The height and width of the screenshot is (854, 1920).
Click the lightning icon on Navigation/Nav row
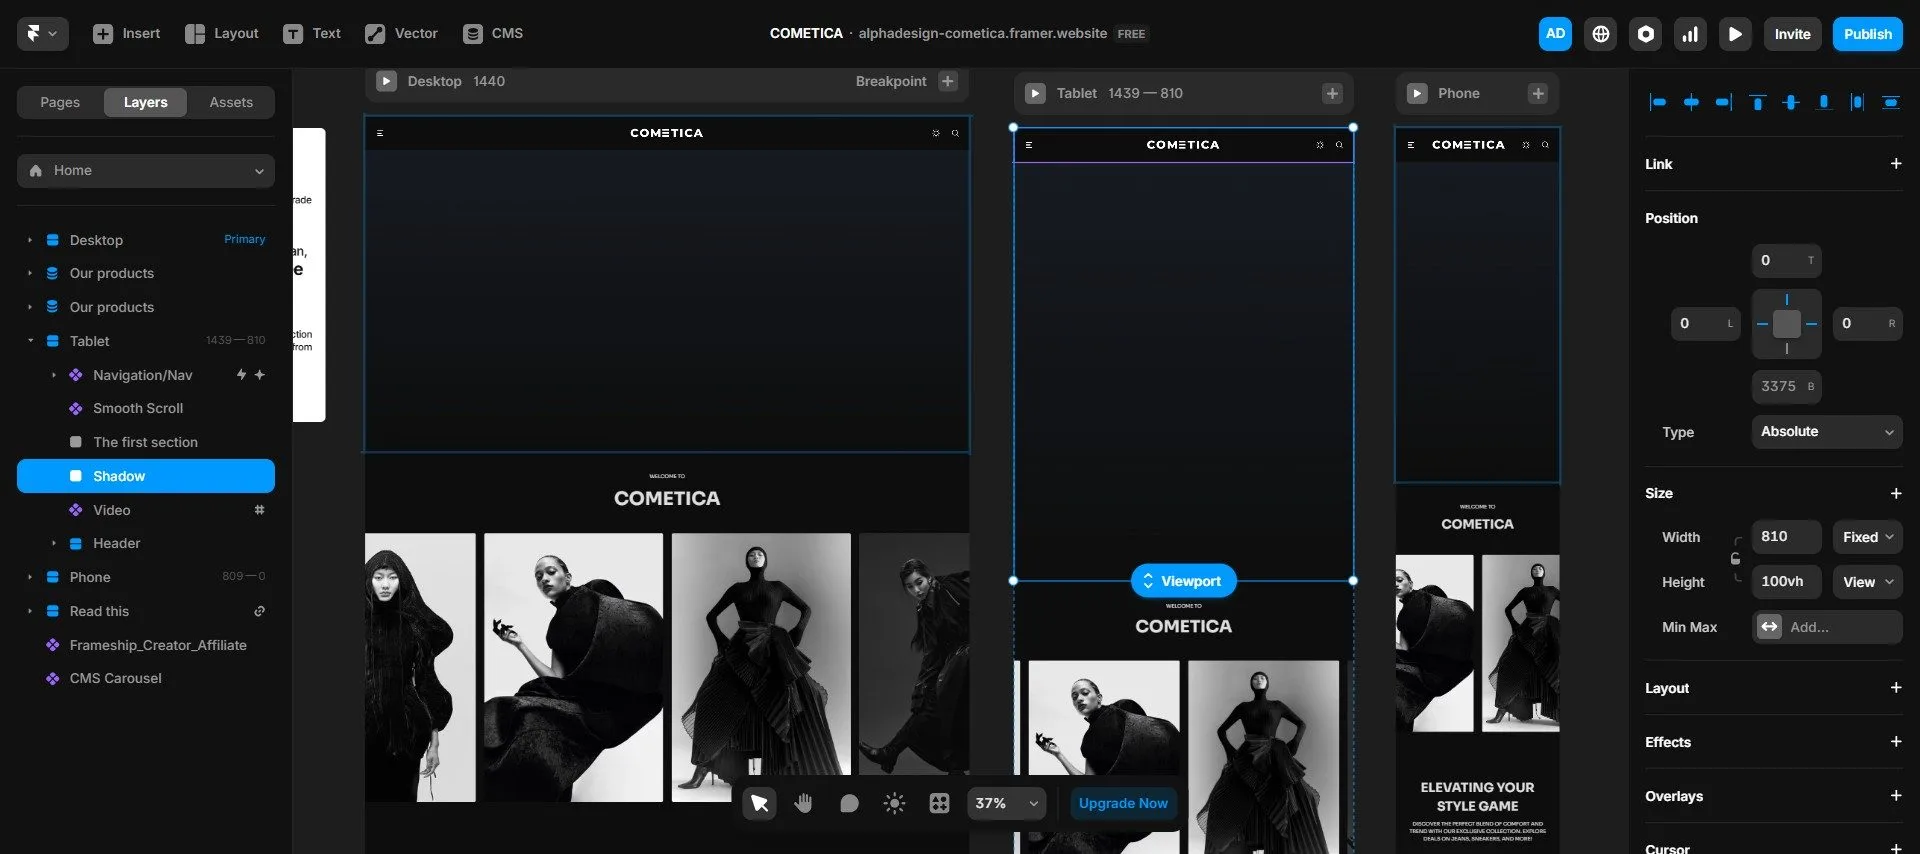241,375
